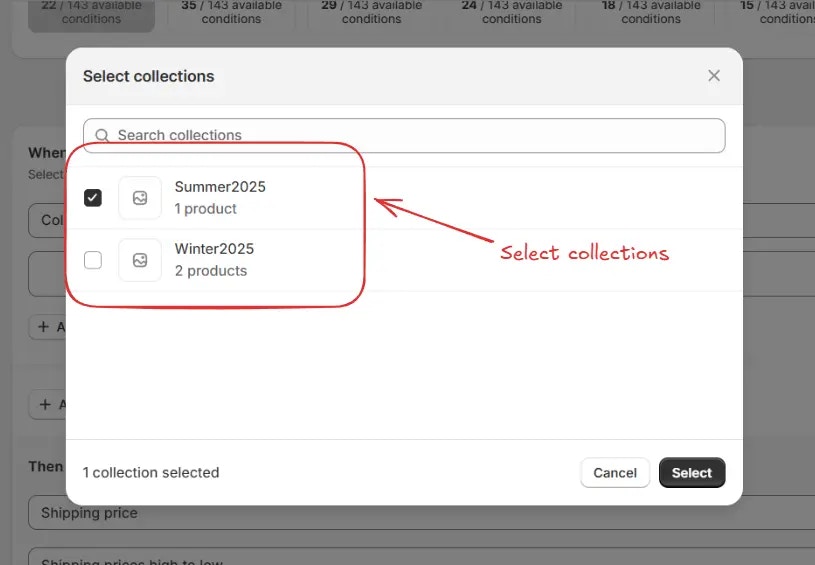This screenshot has height=565, width=815.
Task: Open the 35 / 143 available conditions tab
Action: 231,12
